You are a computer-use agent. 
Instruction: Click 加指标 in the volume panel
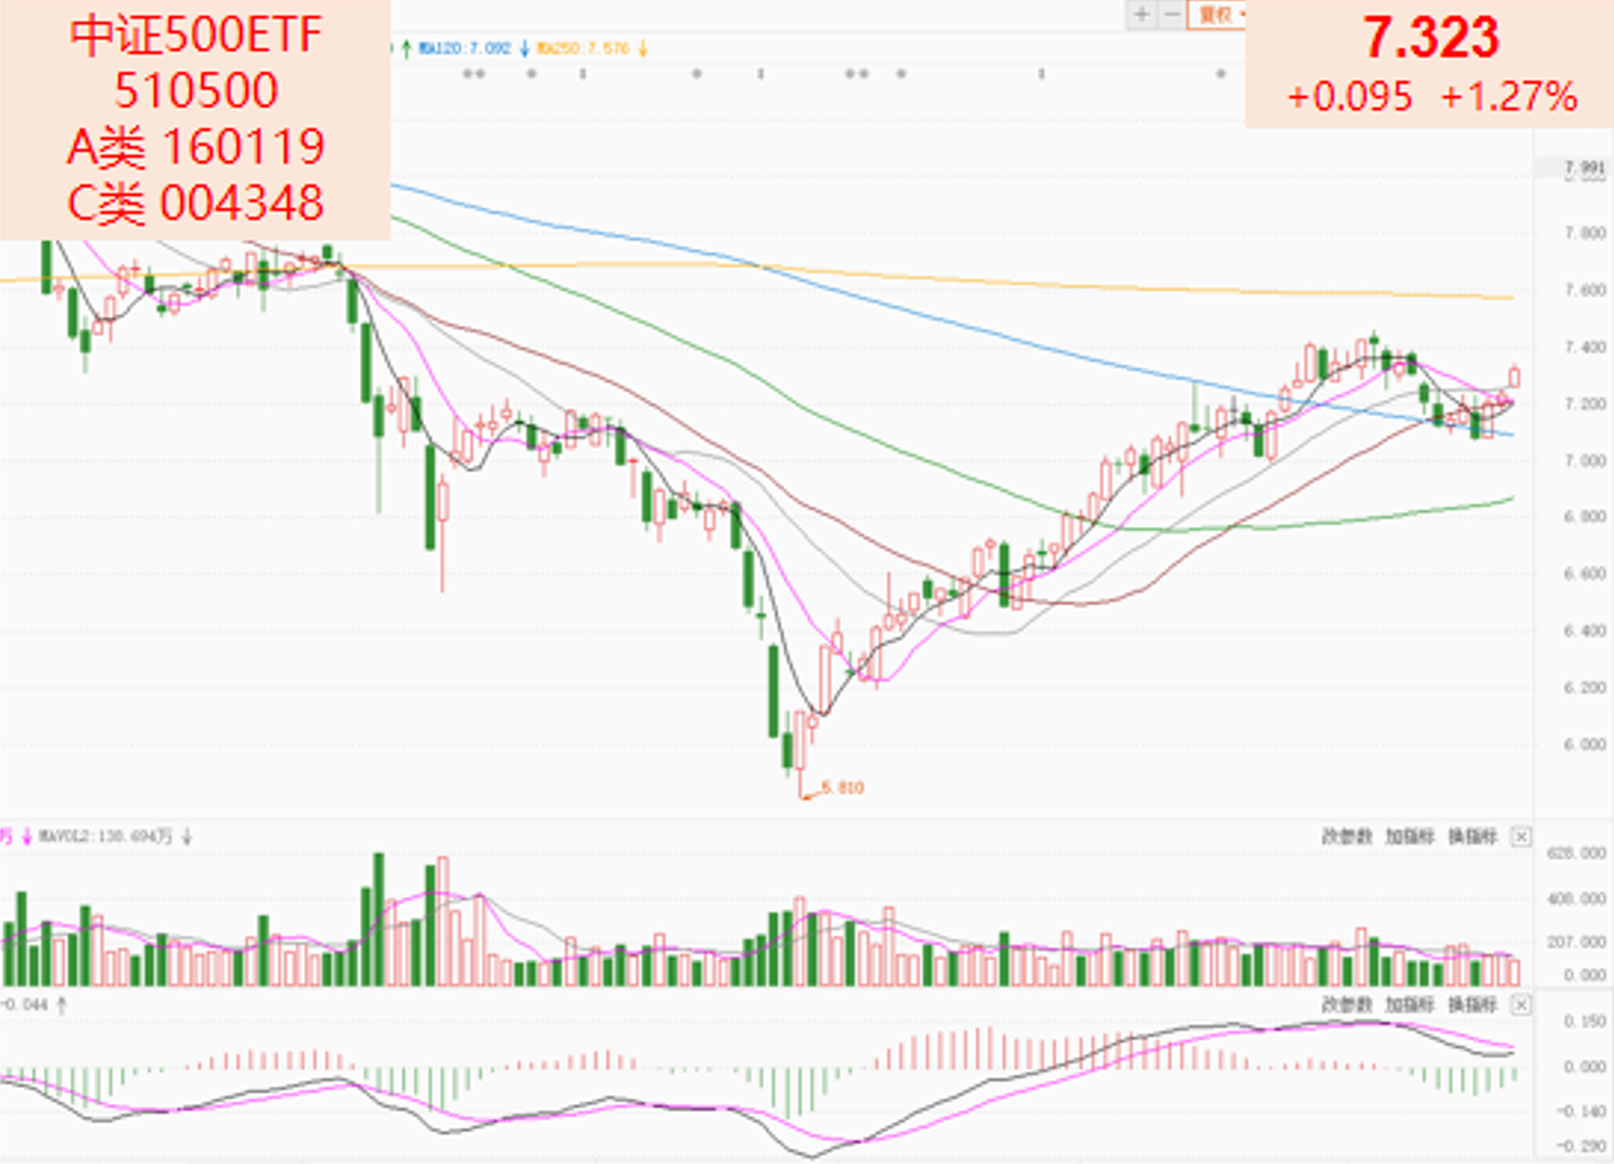coord(1410,836)
